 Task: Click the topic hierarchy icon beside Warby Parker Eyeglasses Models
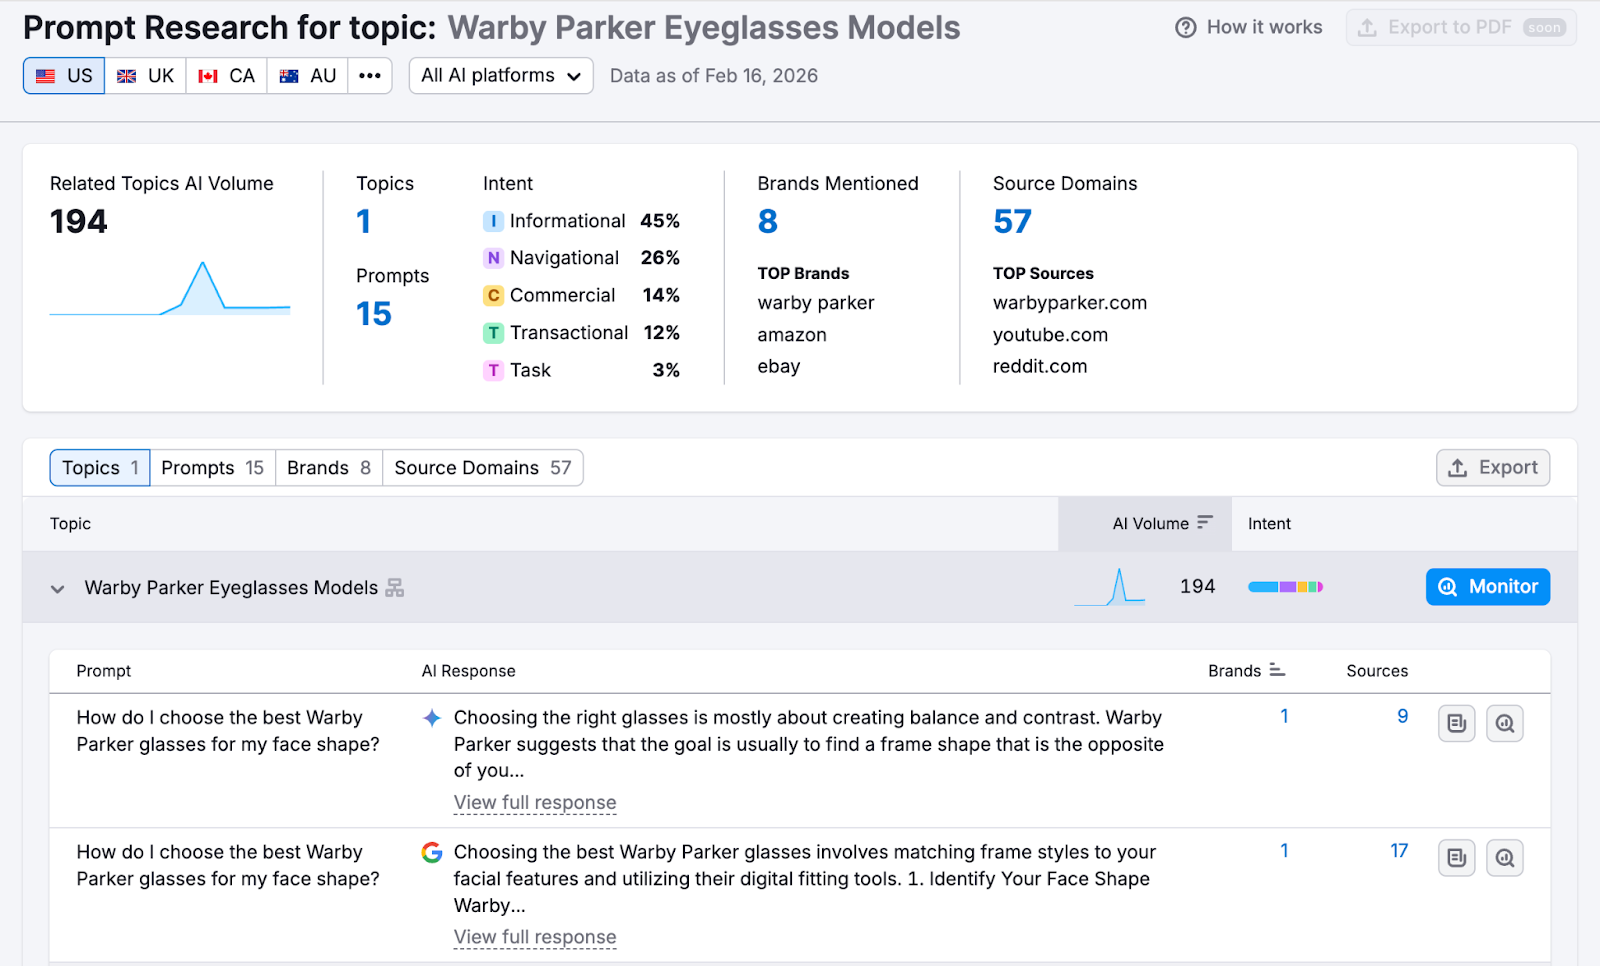pyautogui.click(x=395, y=588)
